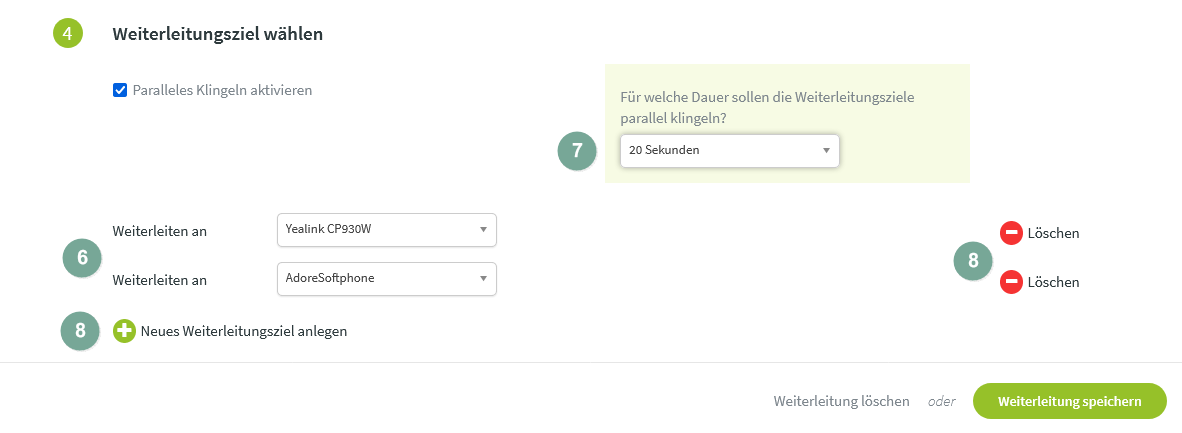Click the Weiterleitungsziel wählen heading
The height and width of the screenshot is (433, 1182).
tap(217, 34)
